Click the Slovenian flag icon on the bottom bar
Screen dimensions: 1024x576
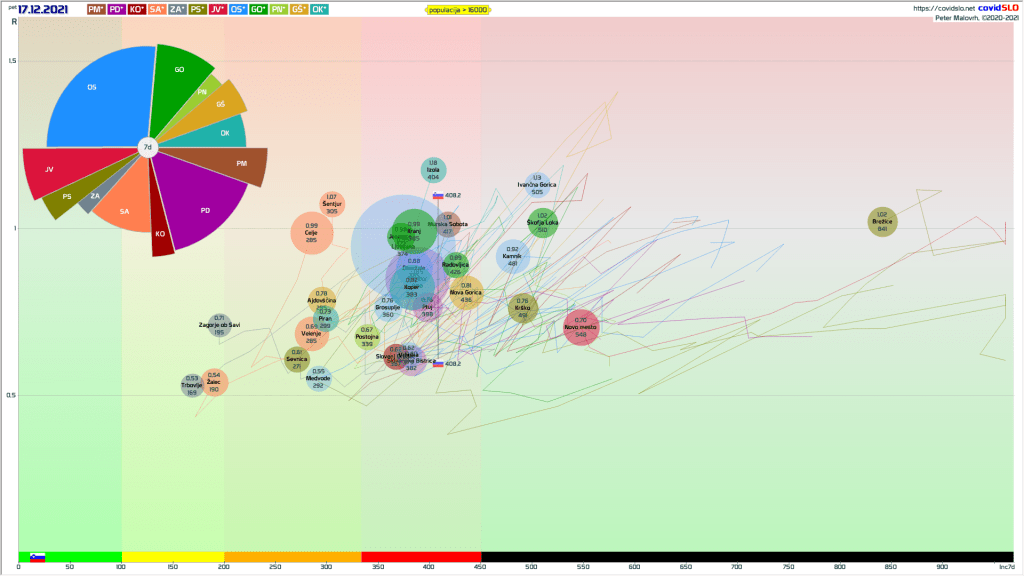[x=38, y=557]
